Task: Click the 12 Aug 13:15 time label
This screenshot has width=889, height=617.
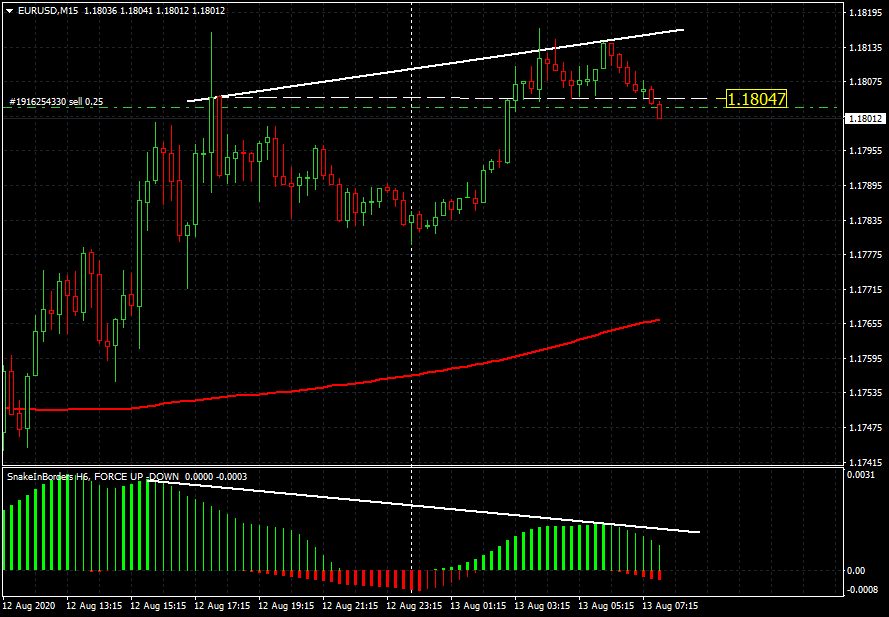Action: [94, 606]
